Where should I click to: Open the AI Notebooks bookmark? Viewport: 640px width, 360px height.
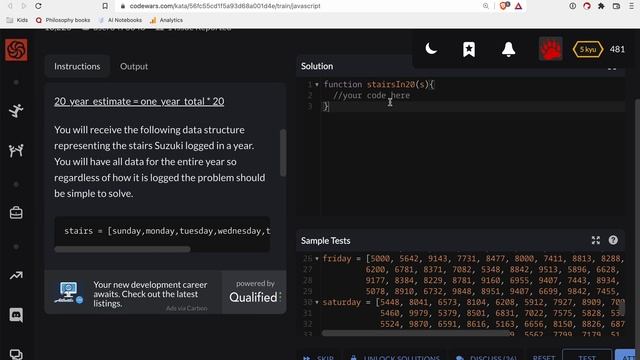pyautogui.click(x=120, y=20)
